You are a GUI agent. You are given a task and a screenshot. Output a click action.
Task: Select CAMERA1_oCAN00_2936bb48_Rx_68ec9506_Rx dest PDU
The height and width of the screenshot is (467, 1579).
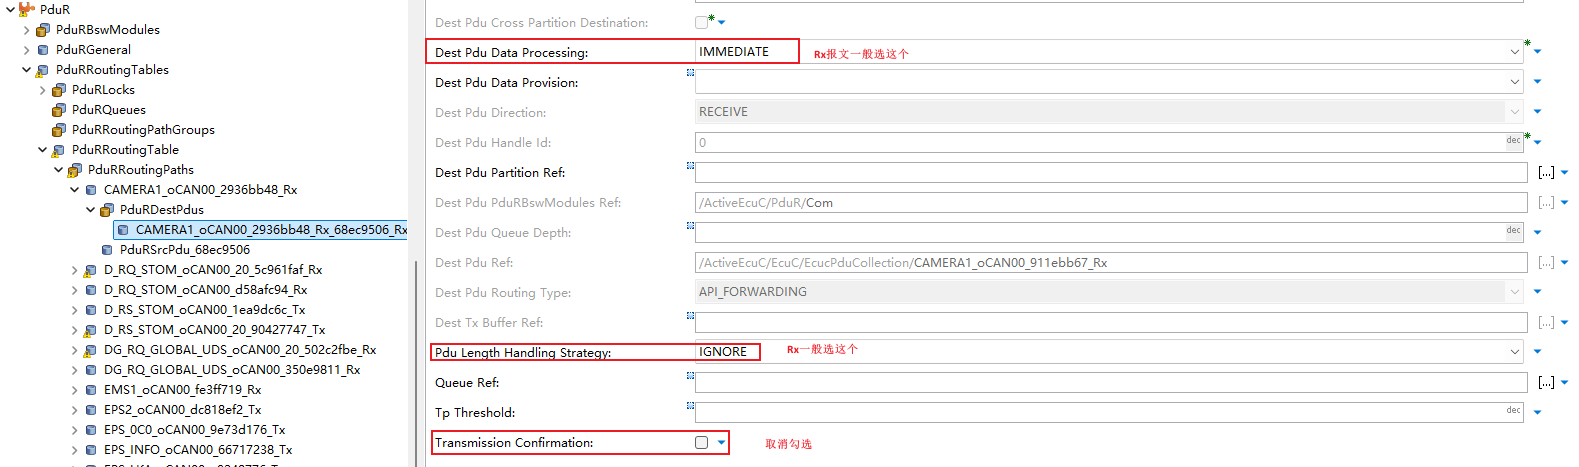[x=271, y=230]
